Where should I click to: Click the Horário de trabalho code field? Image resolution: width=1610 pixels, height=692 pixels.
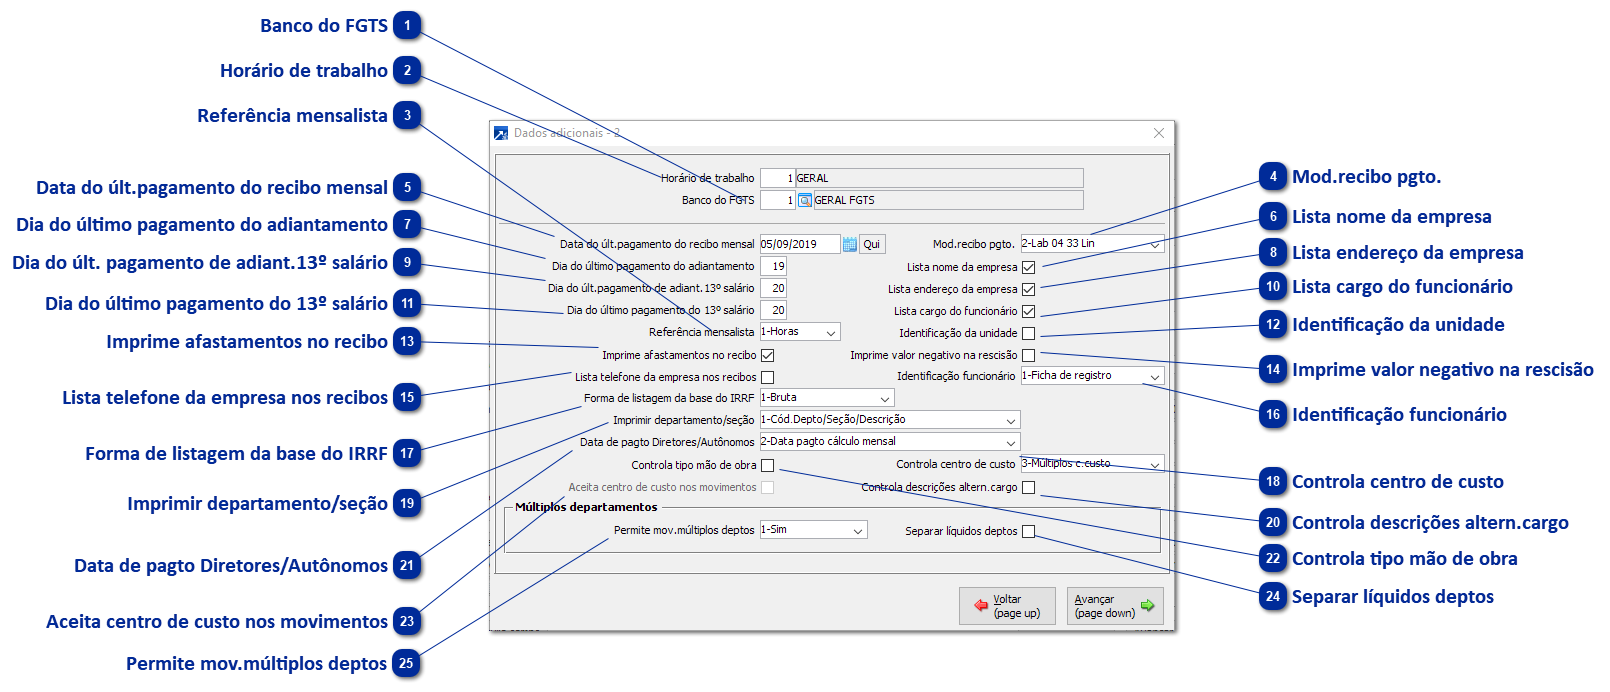[777, 178]
